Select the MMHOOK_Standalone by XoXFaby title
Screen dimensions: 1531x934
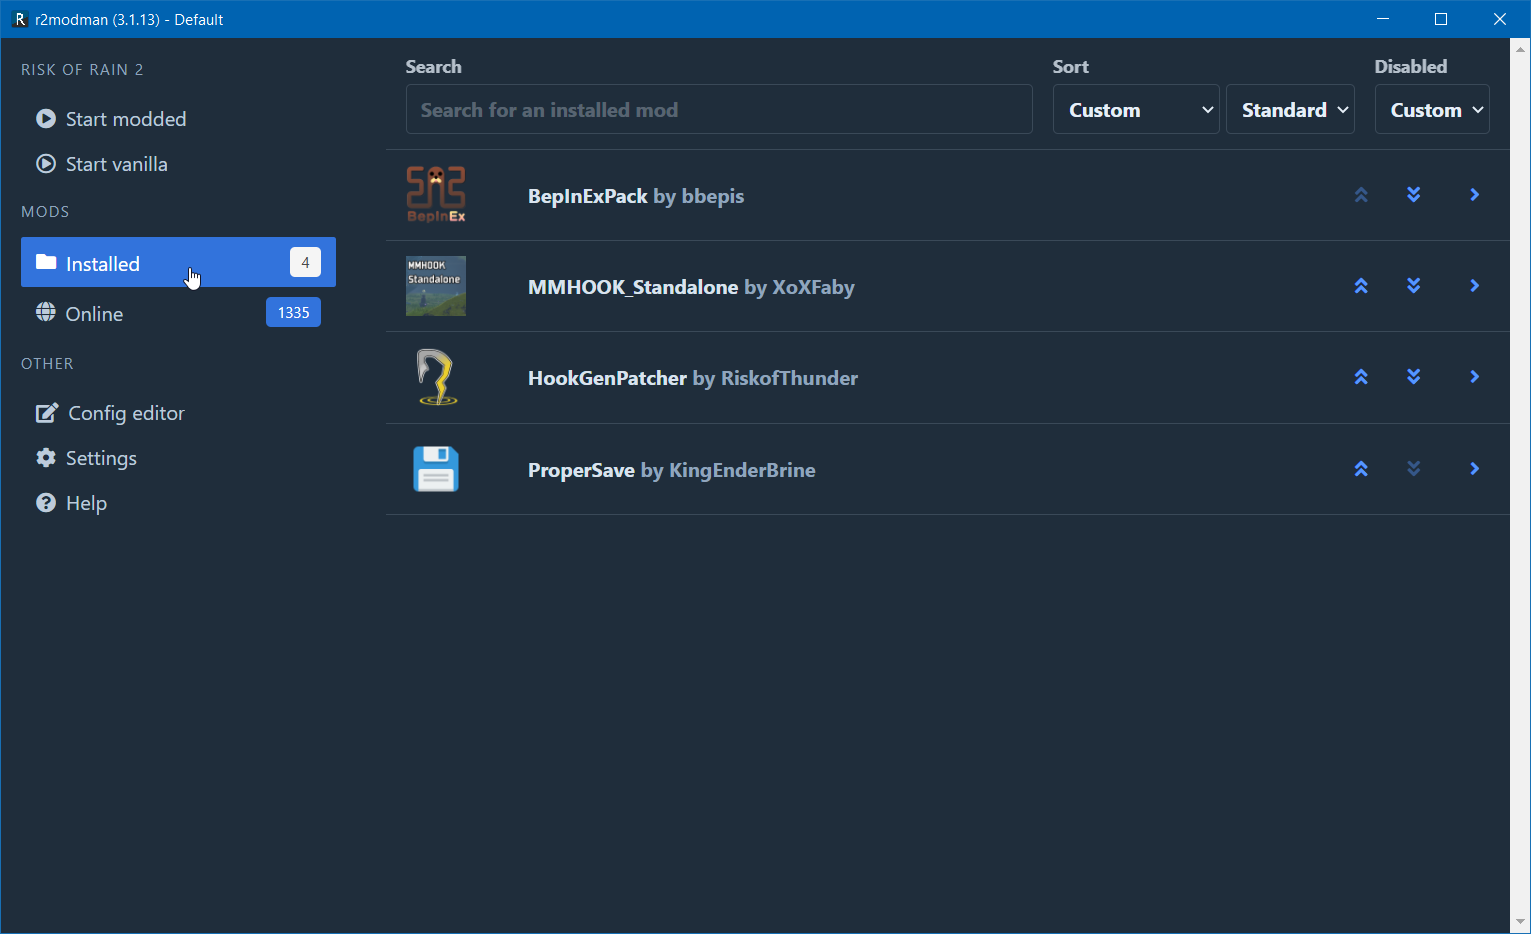691,287
